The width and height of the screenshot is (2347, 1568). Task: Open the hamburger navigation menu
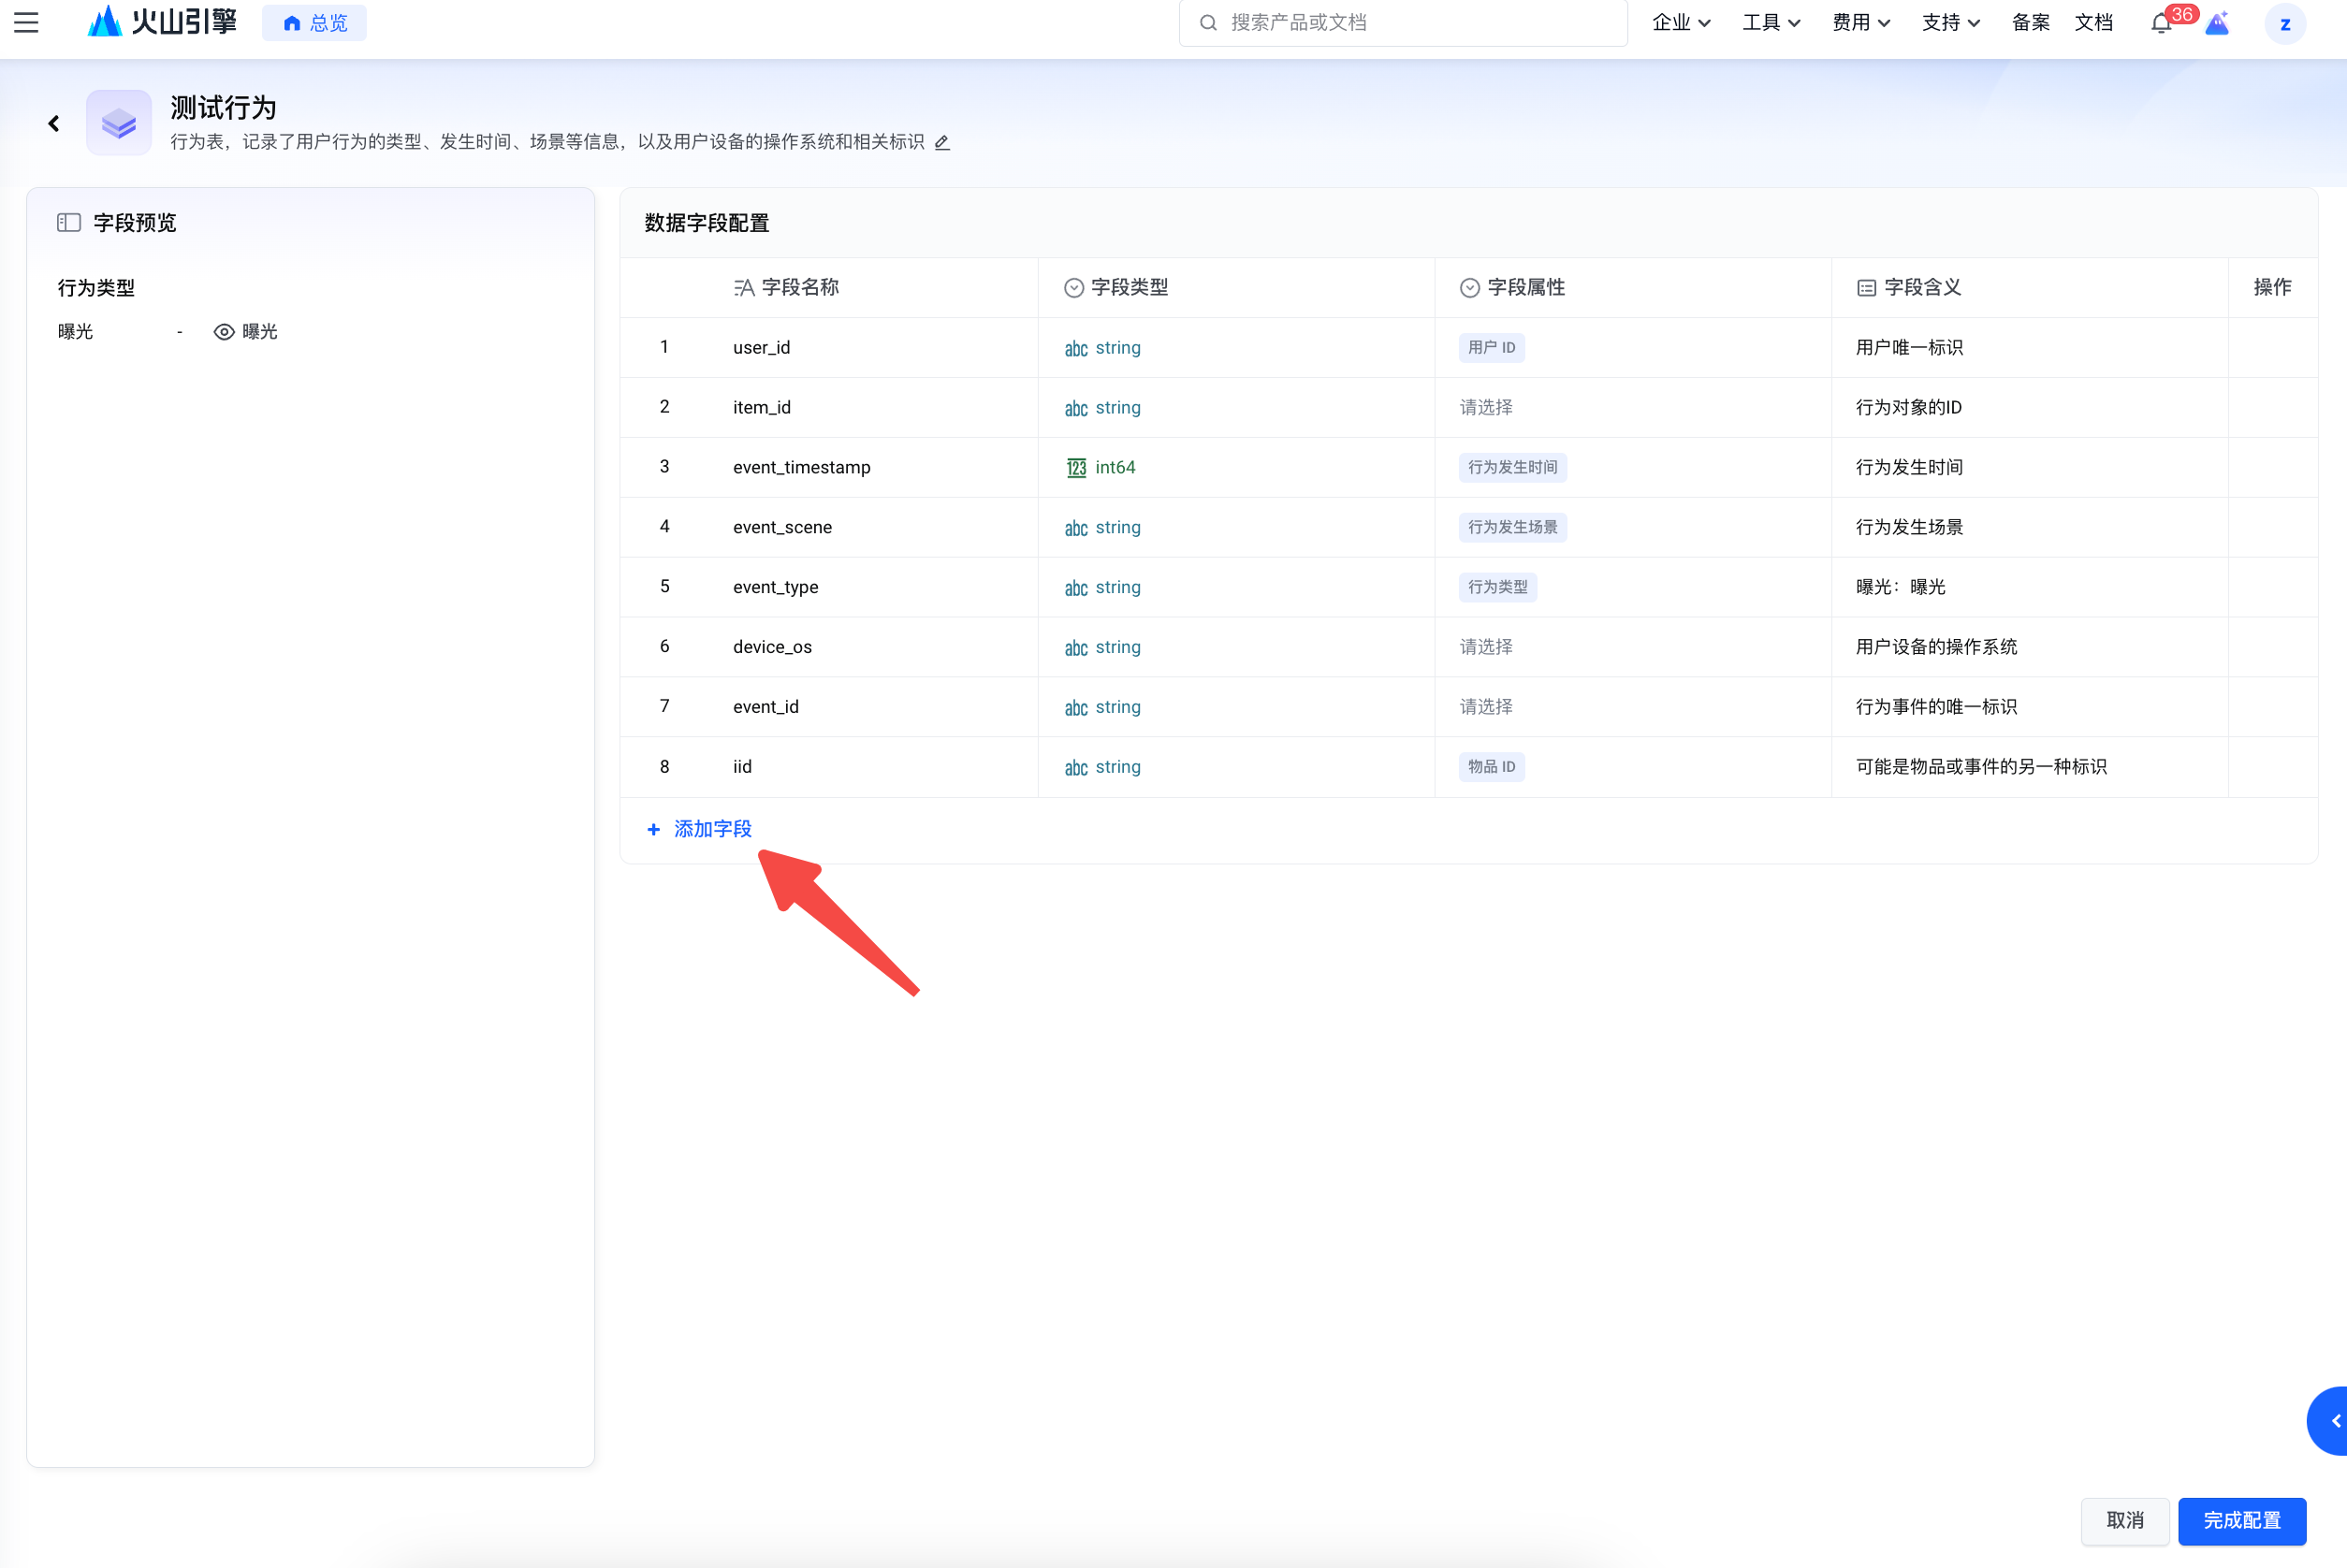tap(26, 22)
